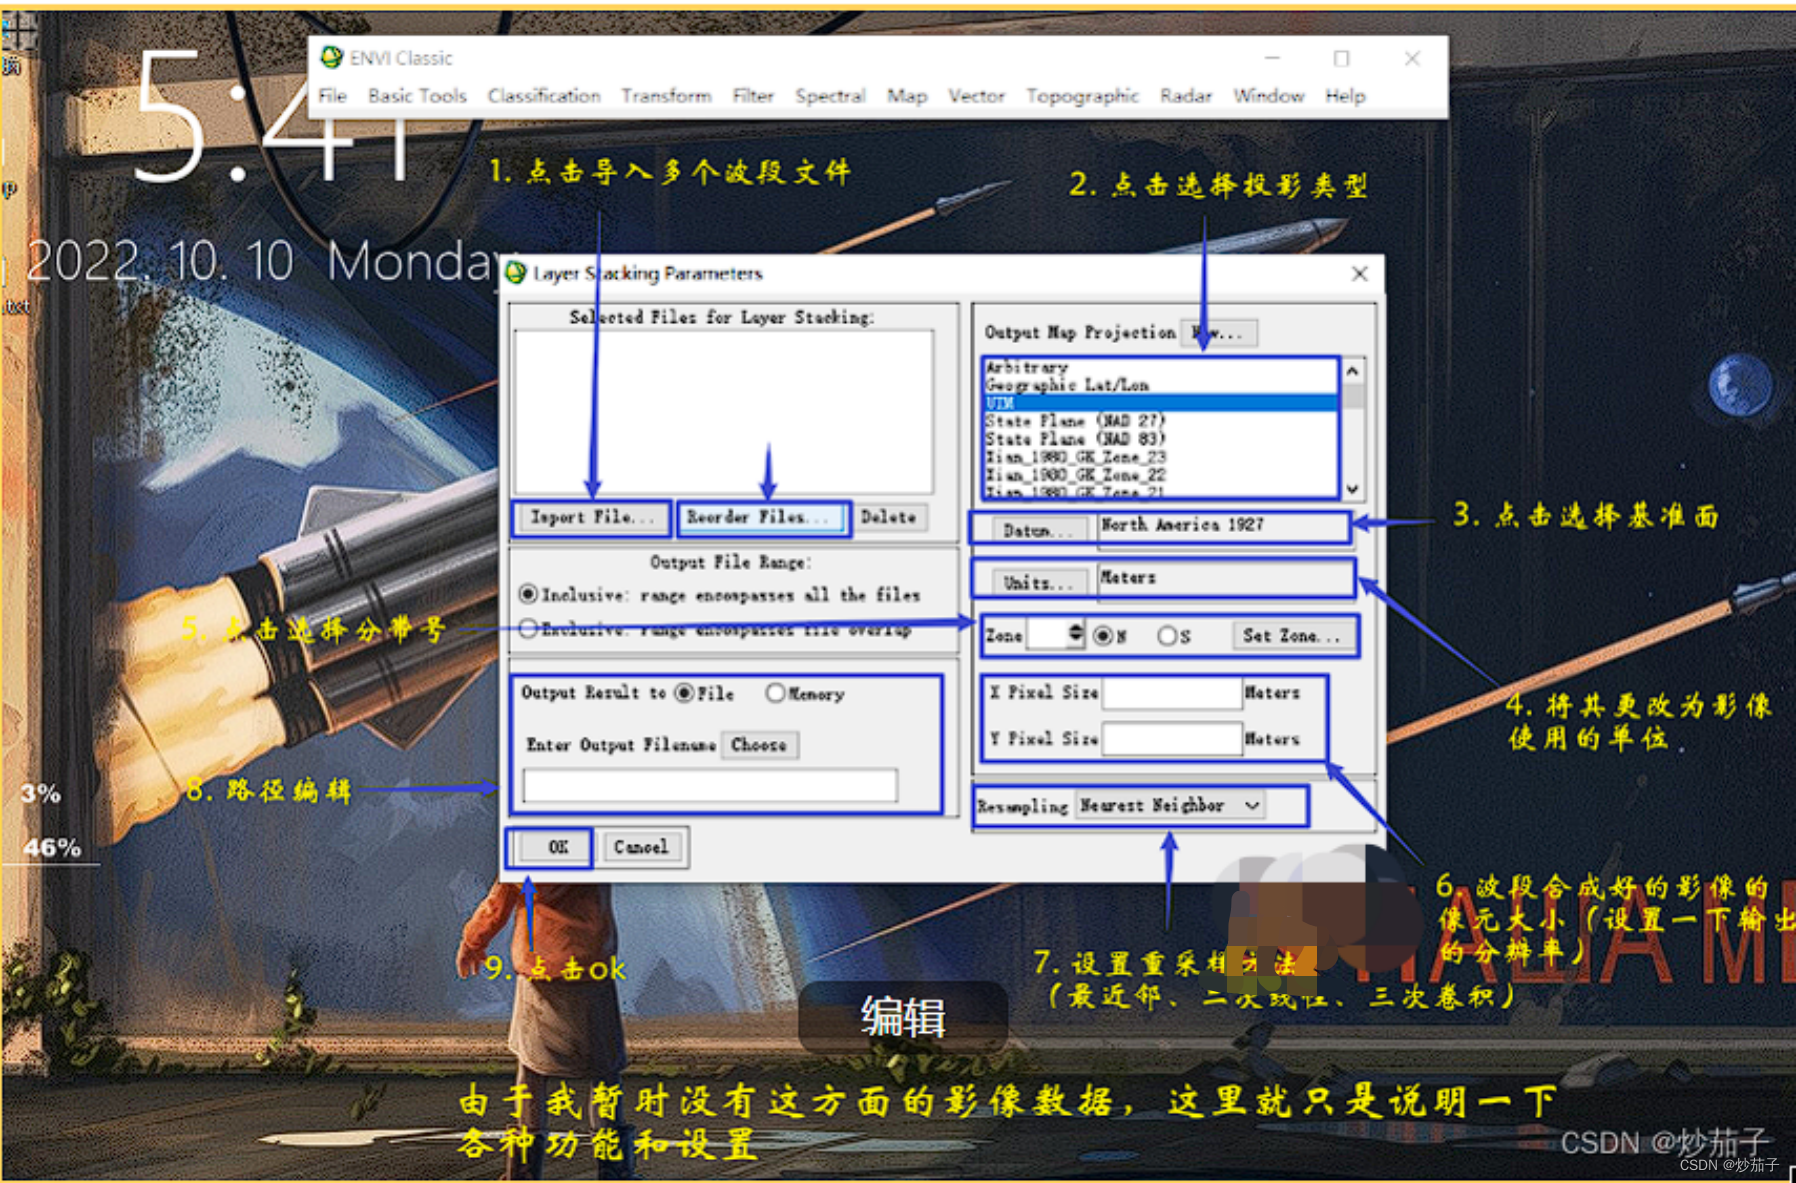Click the Y Pixel Size field
Screen dimensions: 1796x1183
coord(1171,739)
